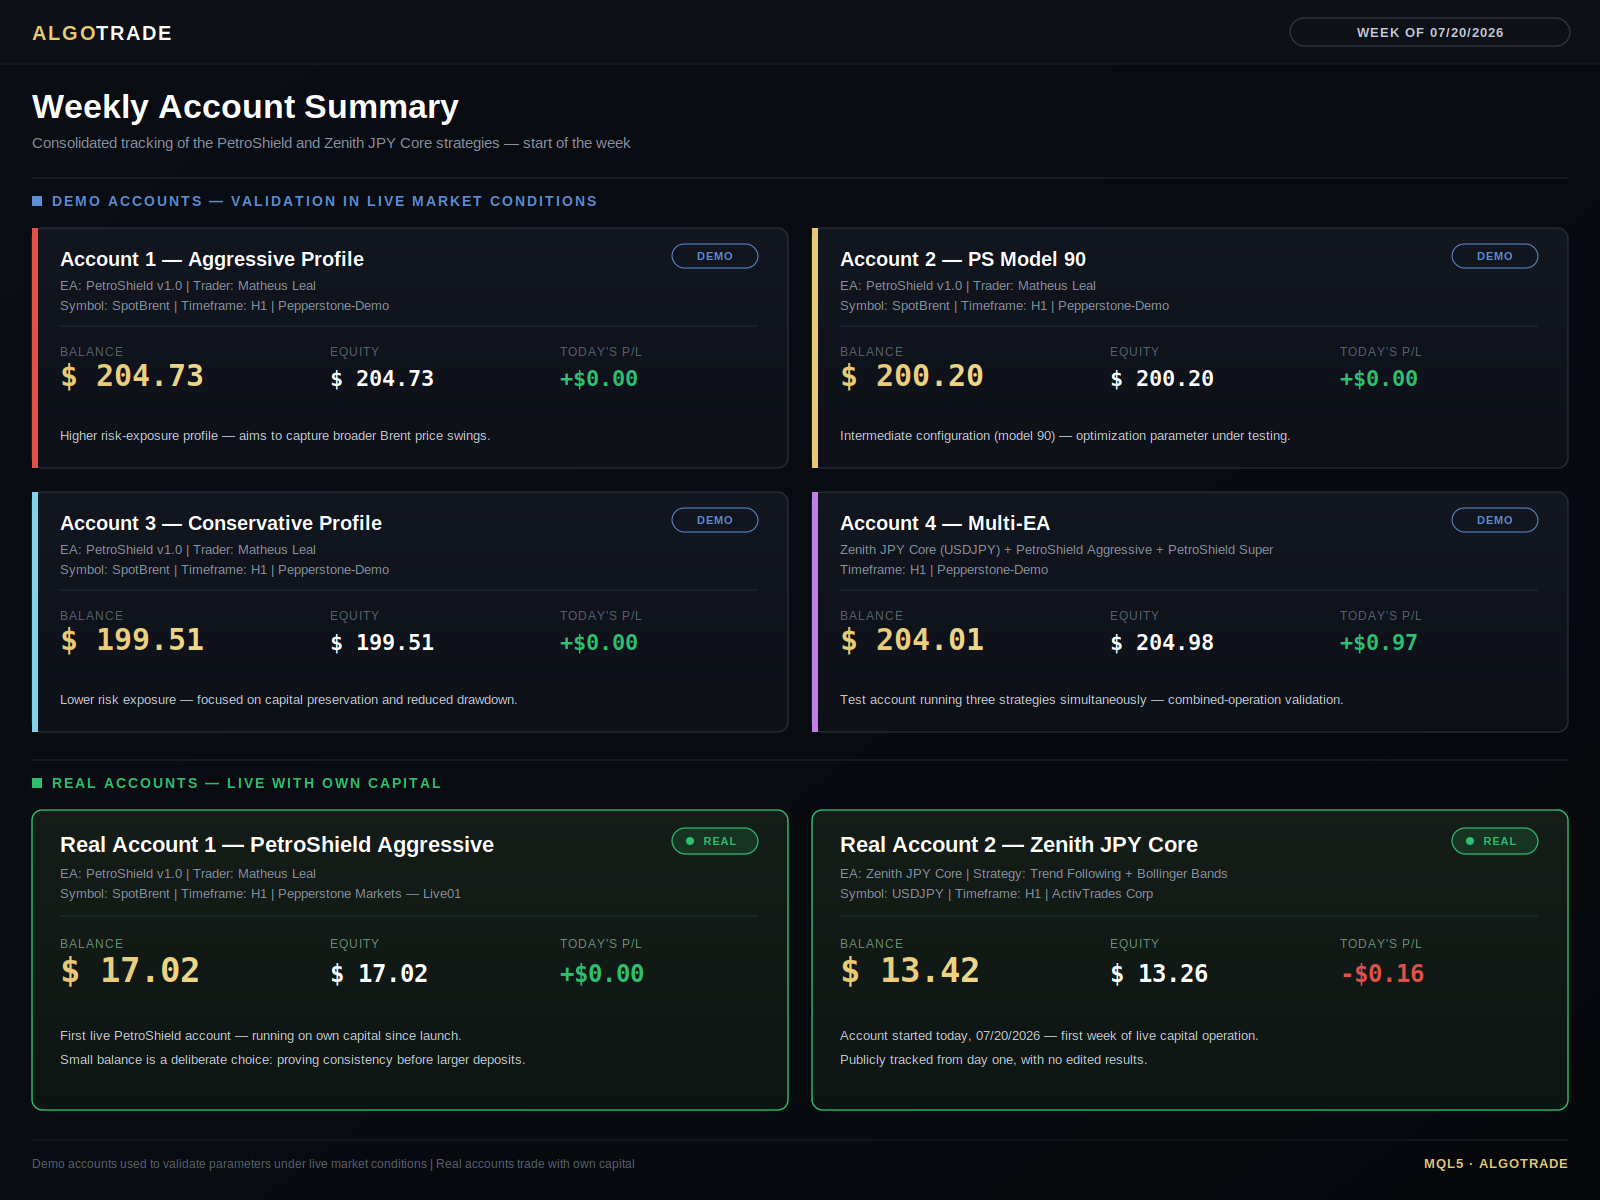The image size is (1600, 1200).
Task: Click the green square beside Real Accounts heading
Action: 37,783
